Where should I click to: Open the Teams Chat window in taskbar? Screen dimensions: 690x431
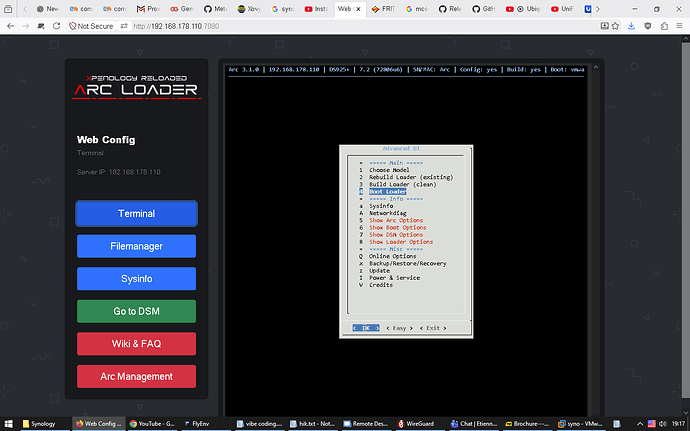(x=474, y=424)
